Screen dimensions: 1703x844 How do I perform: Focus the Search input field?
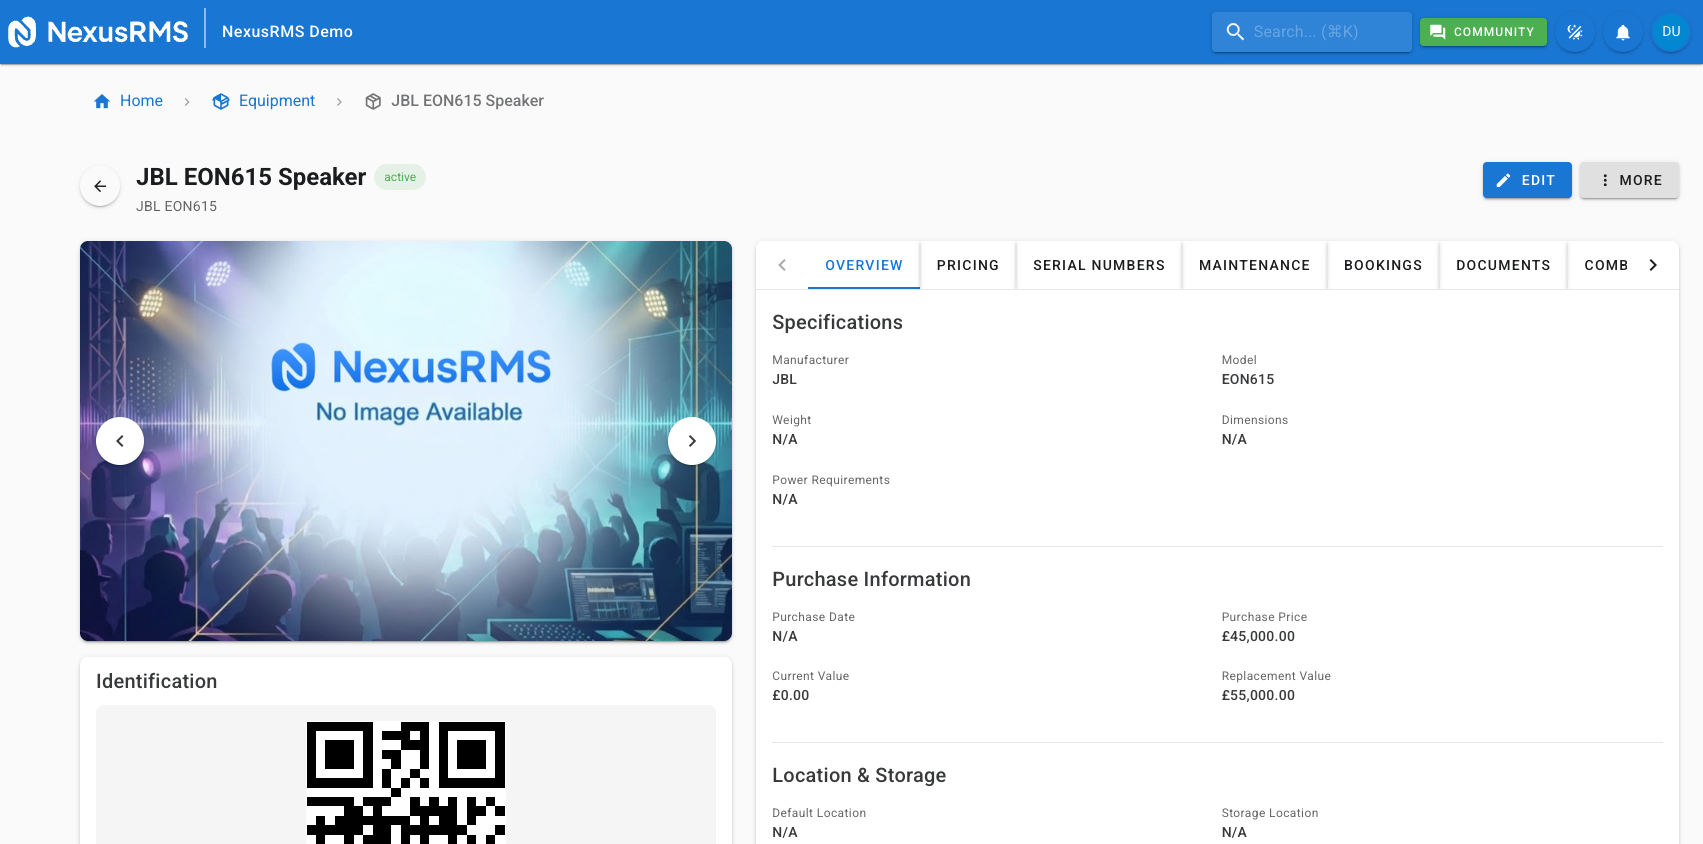coord(1312,32)
